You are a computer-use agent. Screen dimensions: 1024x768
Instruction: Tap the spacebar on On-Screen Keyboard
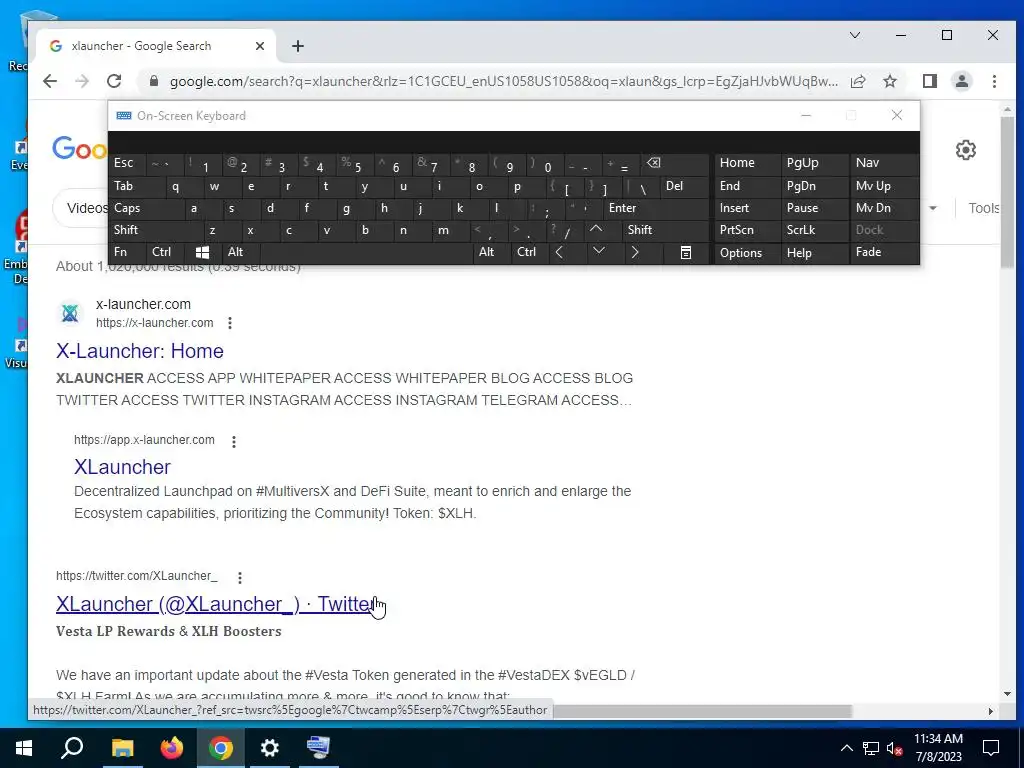pyautogui.click(x=367, y=252)
